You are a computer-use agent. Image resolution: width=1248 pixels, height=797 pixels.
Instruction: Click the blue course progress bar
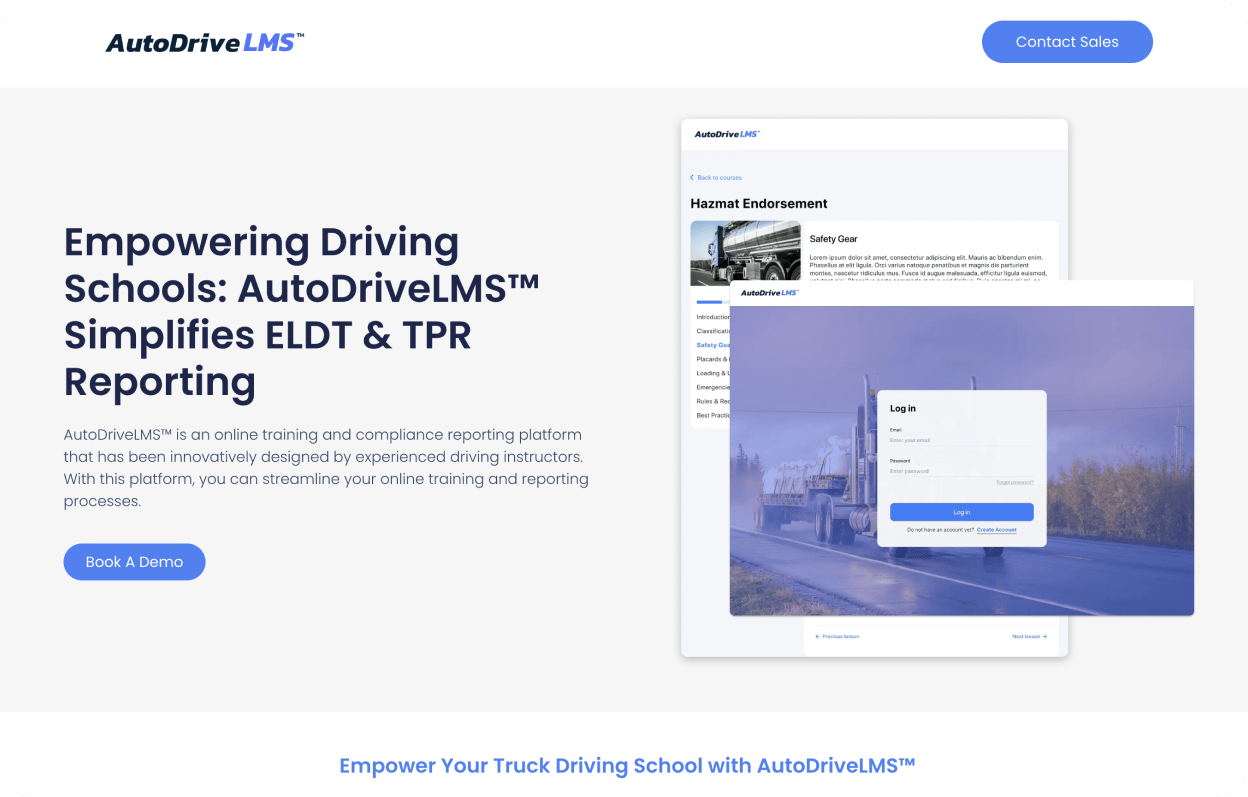pyautogui.click(x=709, y=301)
